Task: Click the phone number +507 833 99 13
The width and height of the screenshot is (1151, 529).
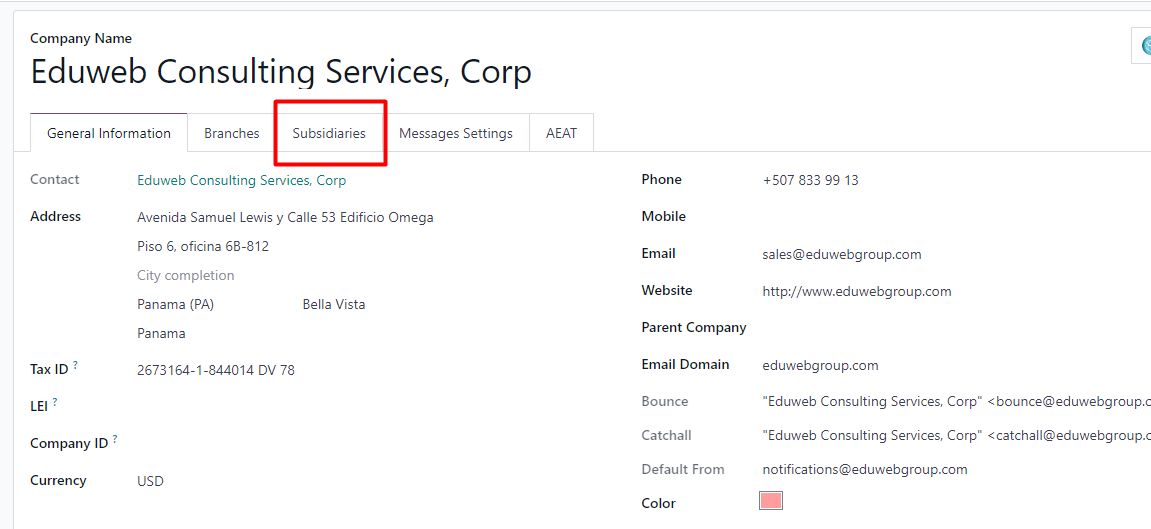Action: (x=810, y=180)
